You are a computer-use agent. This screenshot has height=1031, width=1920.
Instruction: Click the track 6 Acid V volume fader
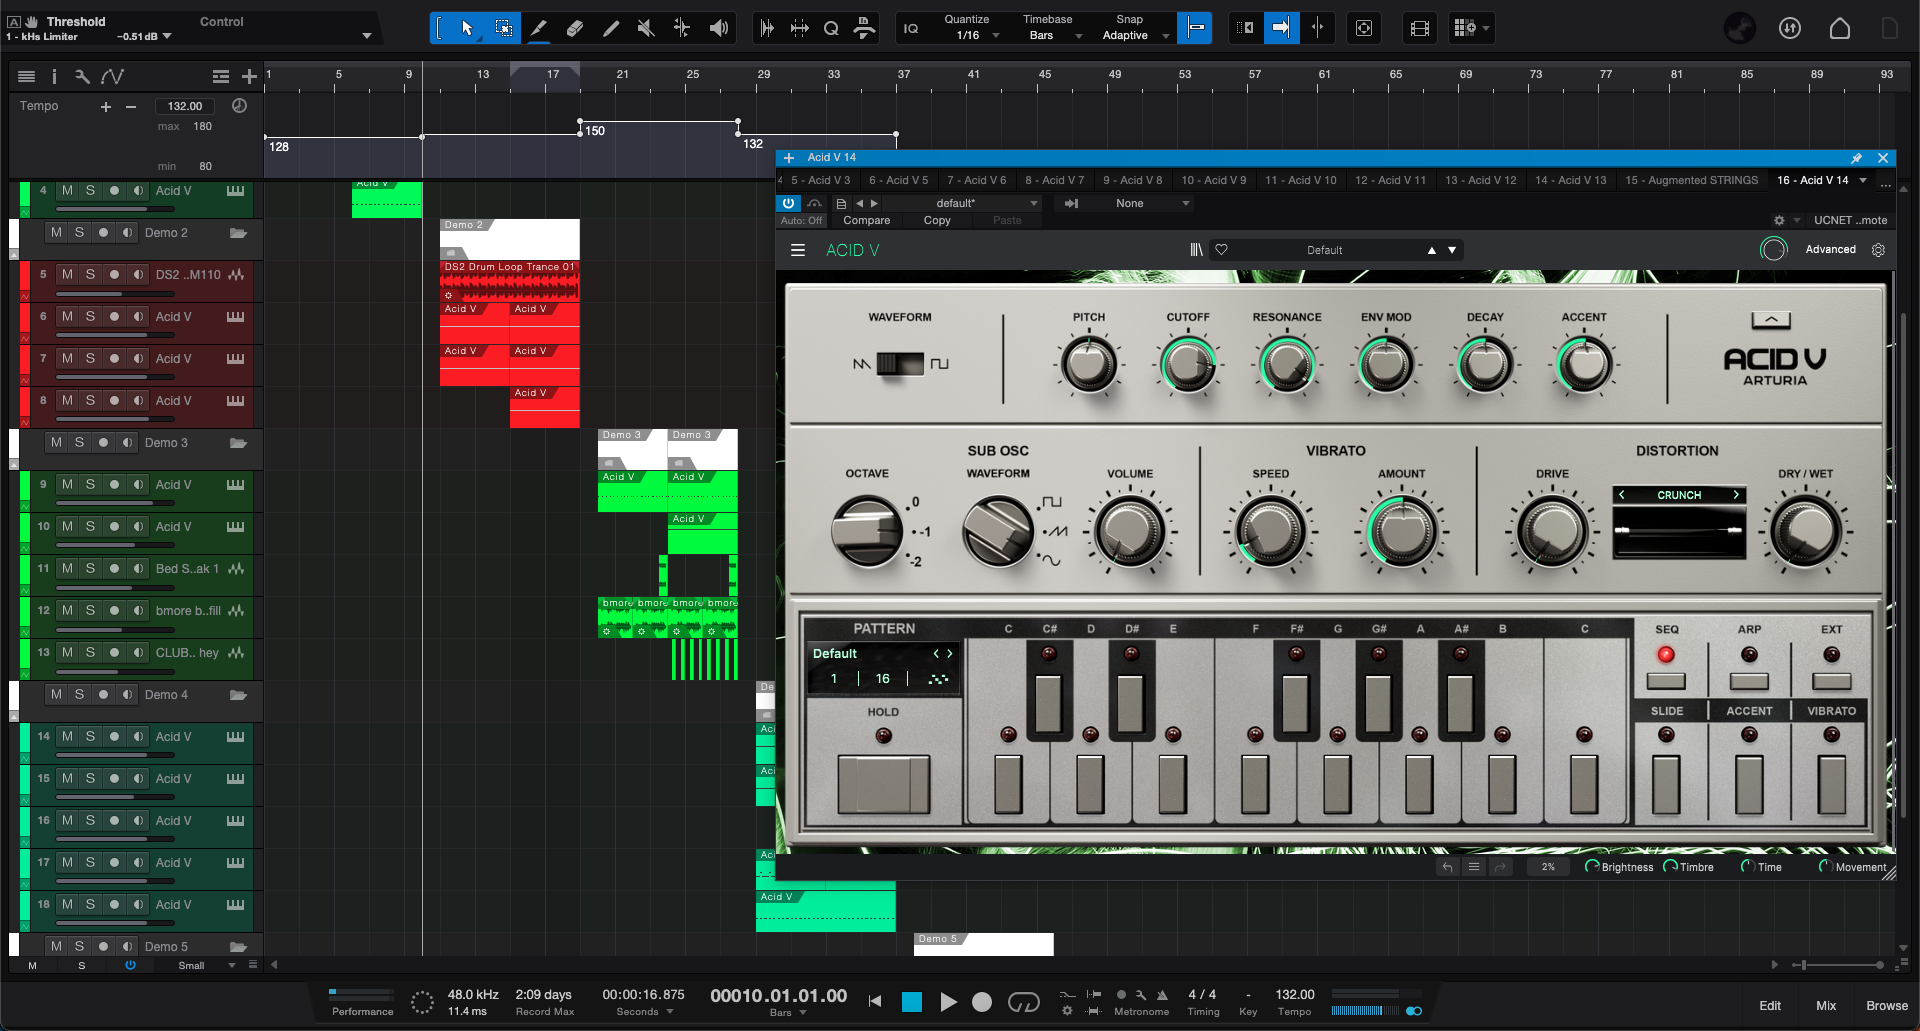[x=116, y=336]
